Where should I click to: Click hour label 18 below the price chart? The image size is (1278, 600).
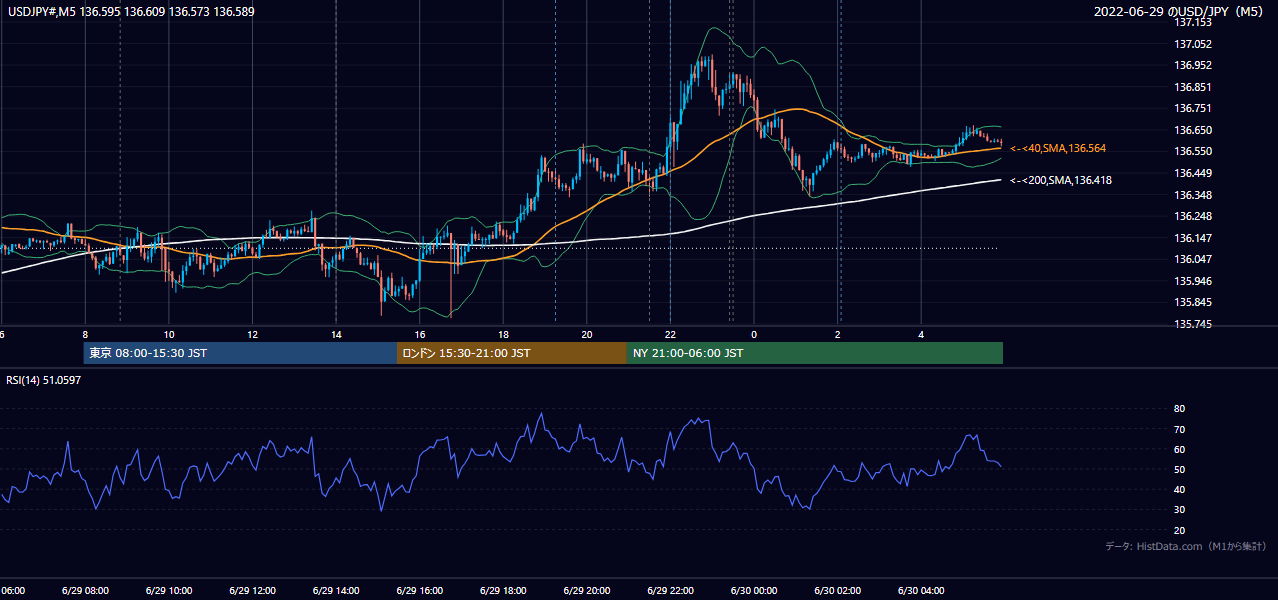503,335
